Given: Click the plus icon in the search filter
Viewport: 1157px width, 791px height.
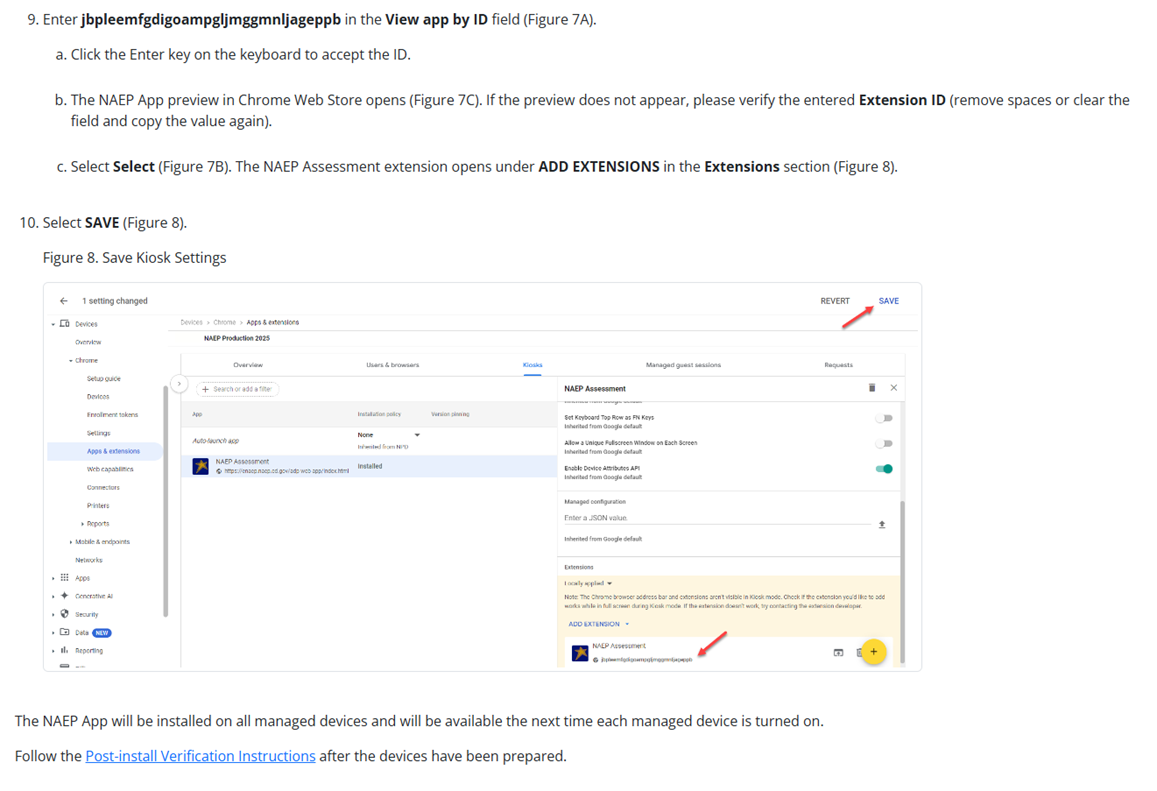Looking at the screenshot, I should [205, 389].
